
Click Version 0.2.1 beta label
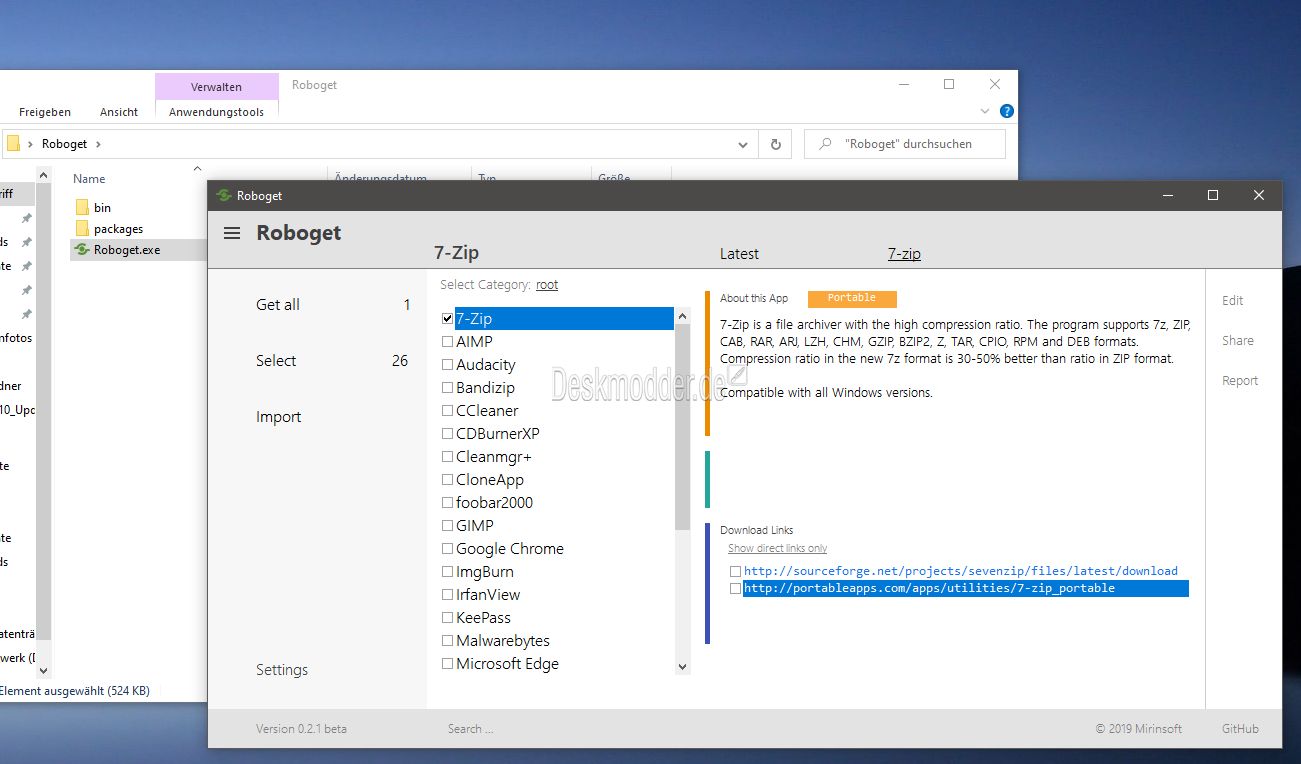[301, 729]
